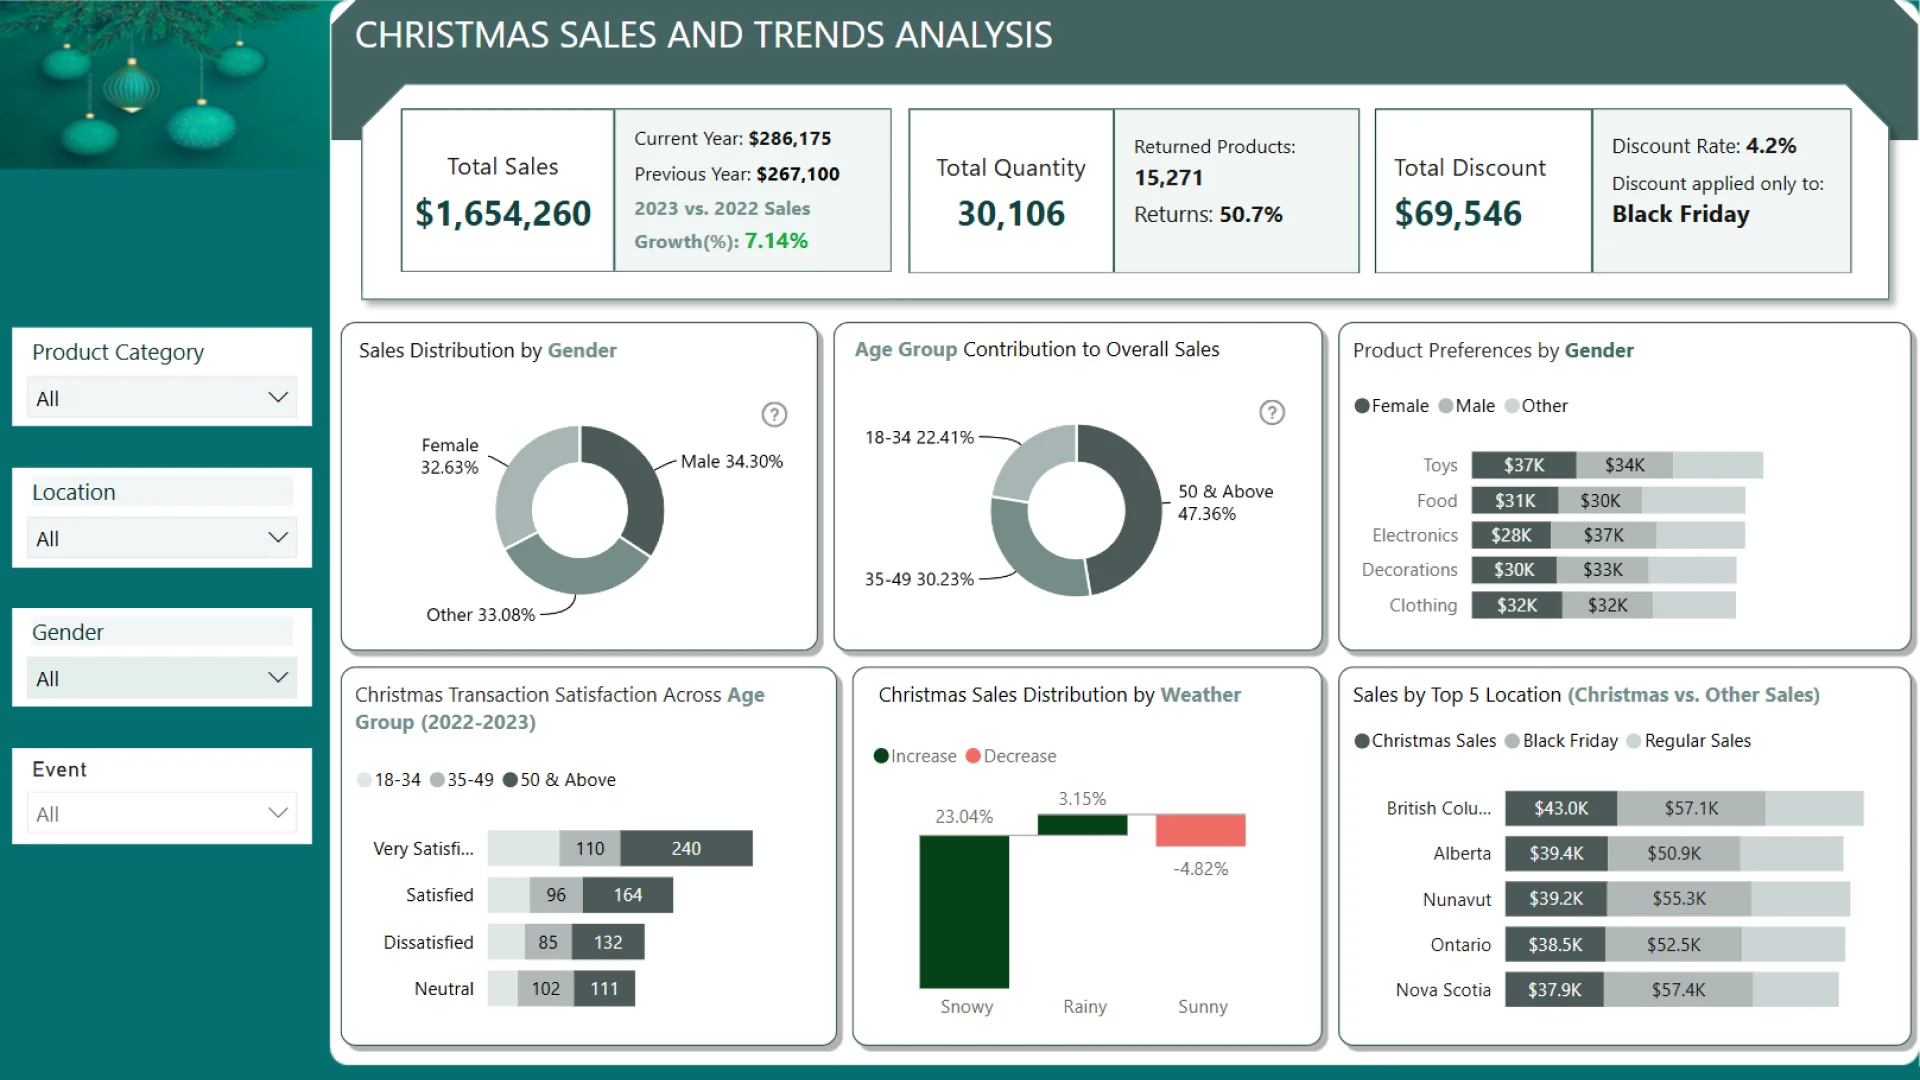Click the Total Sales $1,654,260 card

(x=507, y=190)
